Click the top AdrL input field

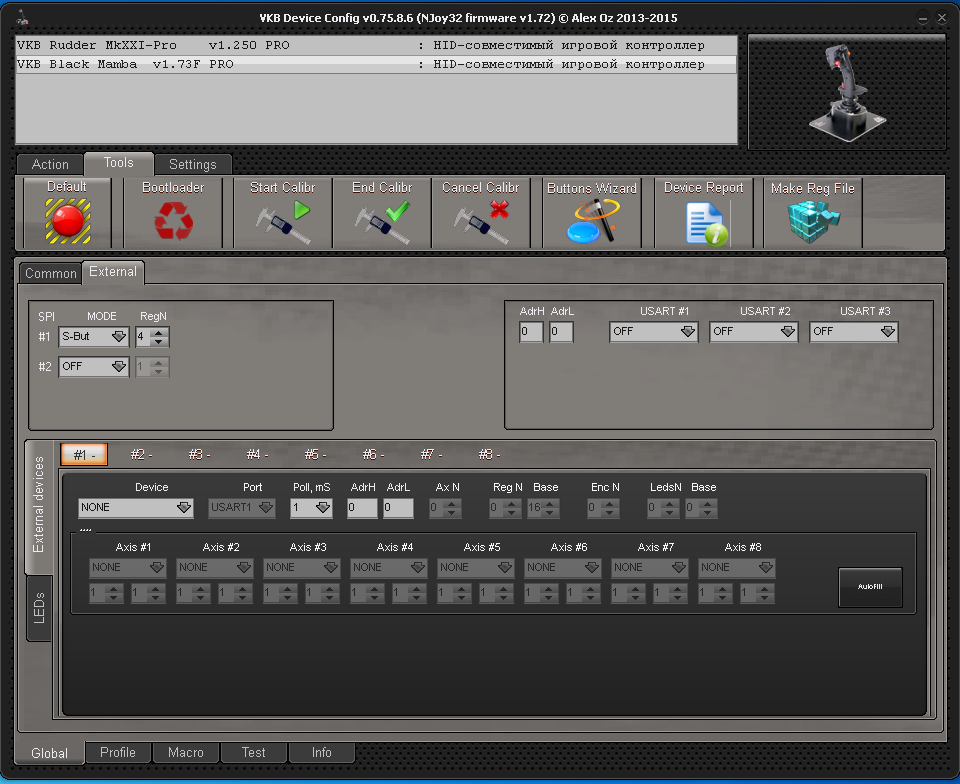coord(561,332)
